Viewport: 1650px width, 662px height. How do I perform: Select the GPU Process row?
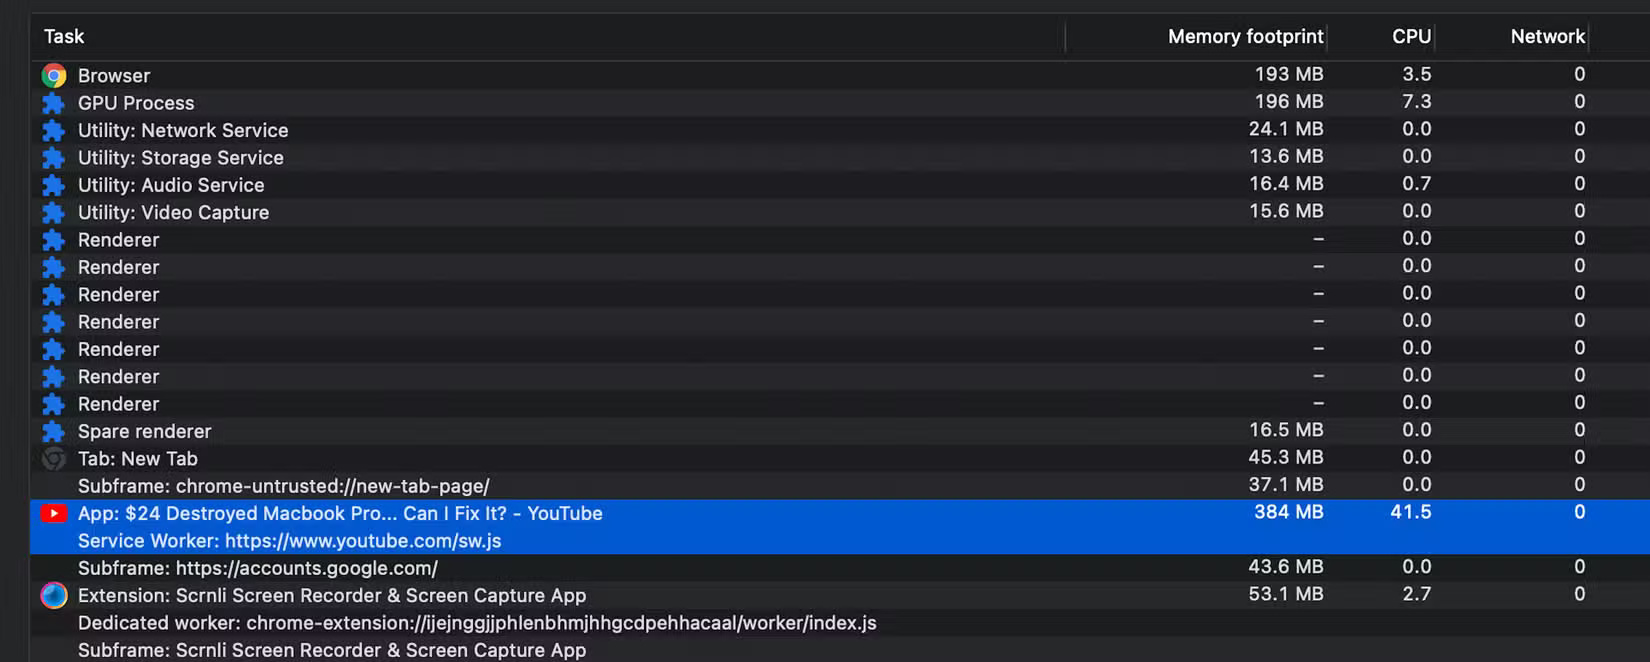(840, 103)
